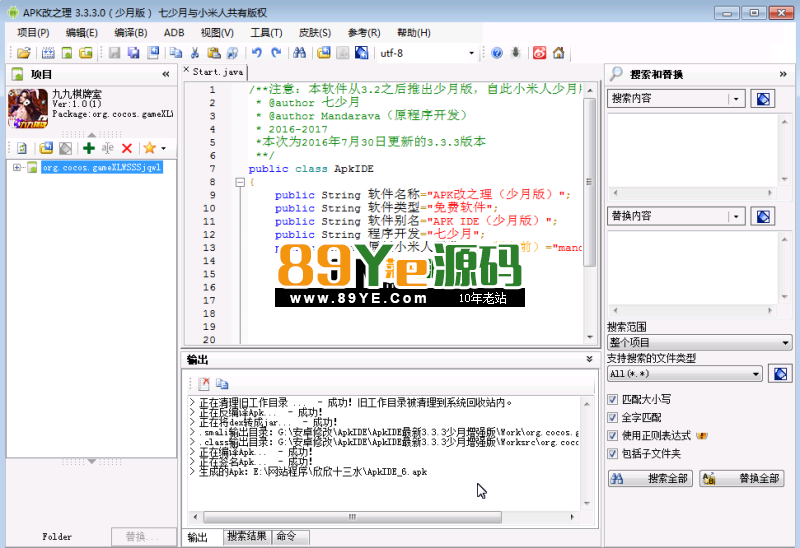Image resolution: width=800 pixels, height=548 pixels.
Task: Click the copy output icon
Action: (222, 384)
